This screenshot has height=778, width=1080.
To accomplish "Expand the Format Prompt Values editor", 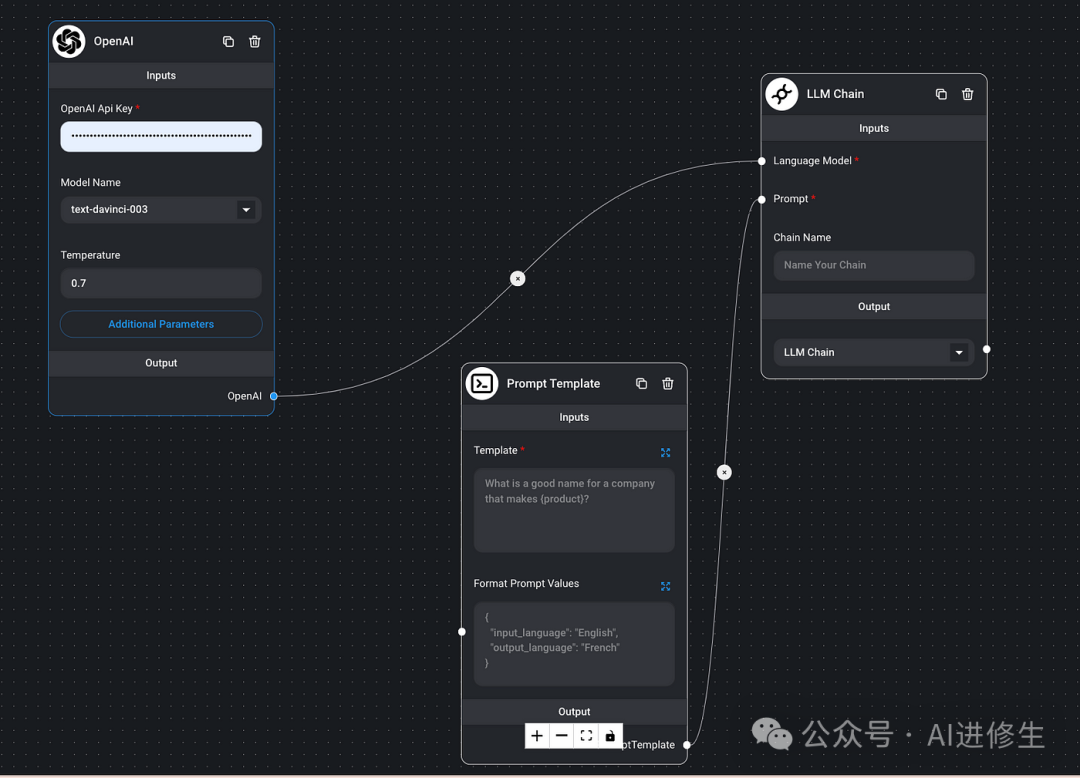I will click(x=665, y=586).
